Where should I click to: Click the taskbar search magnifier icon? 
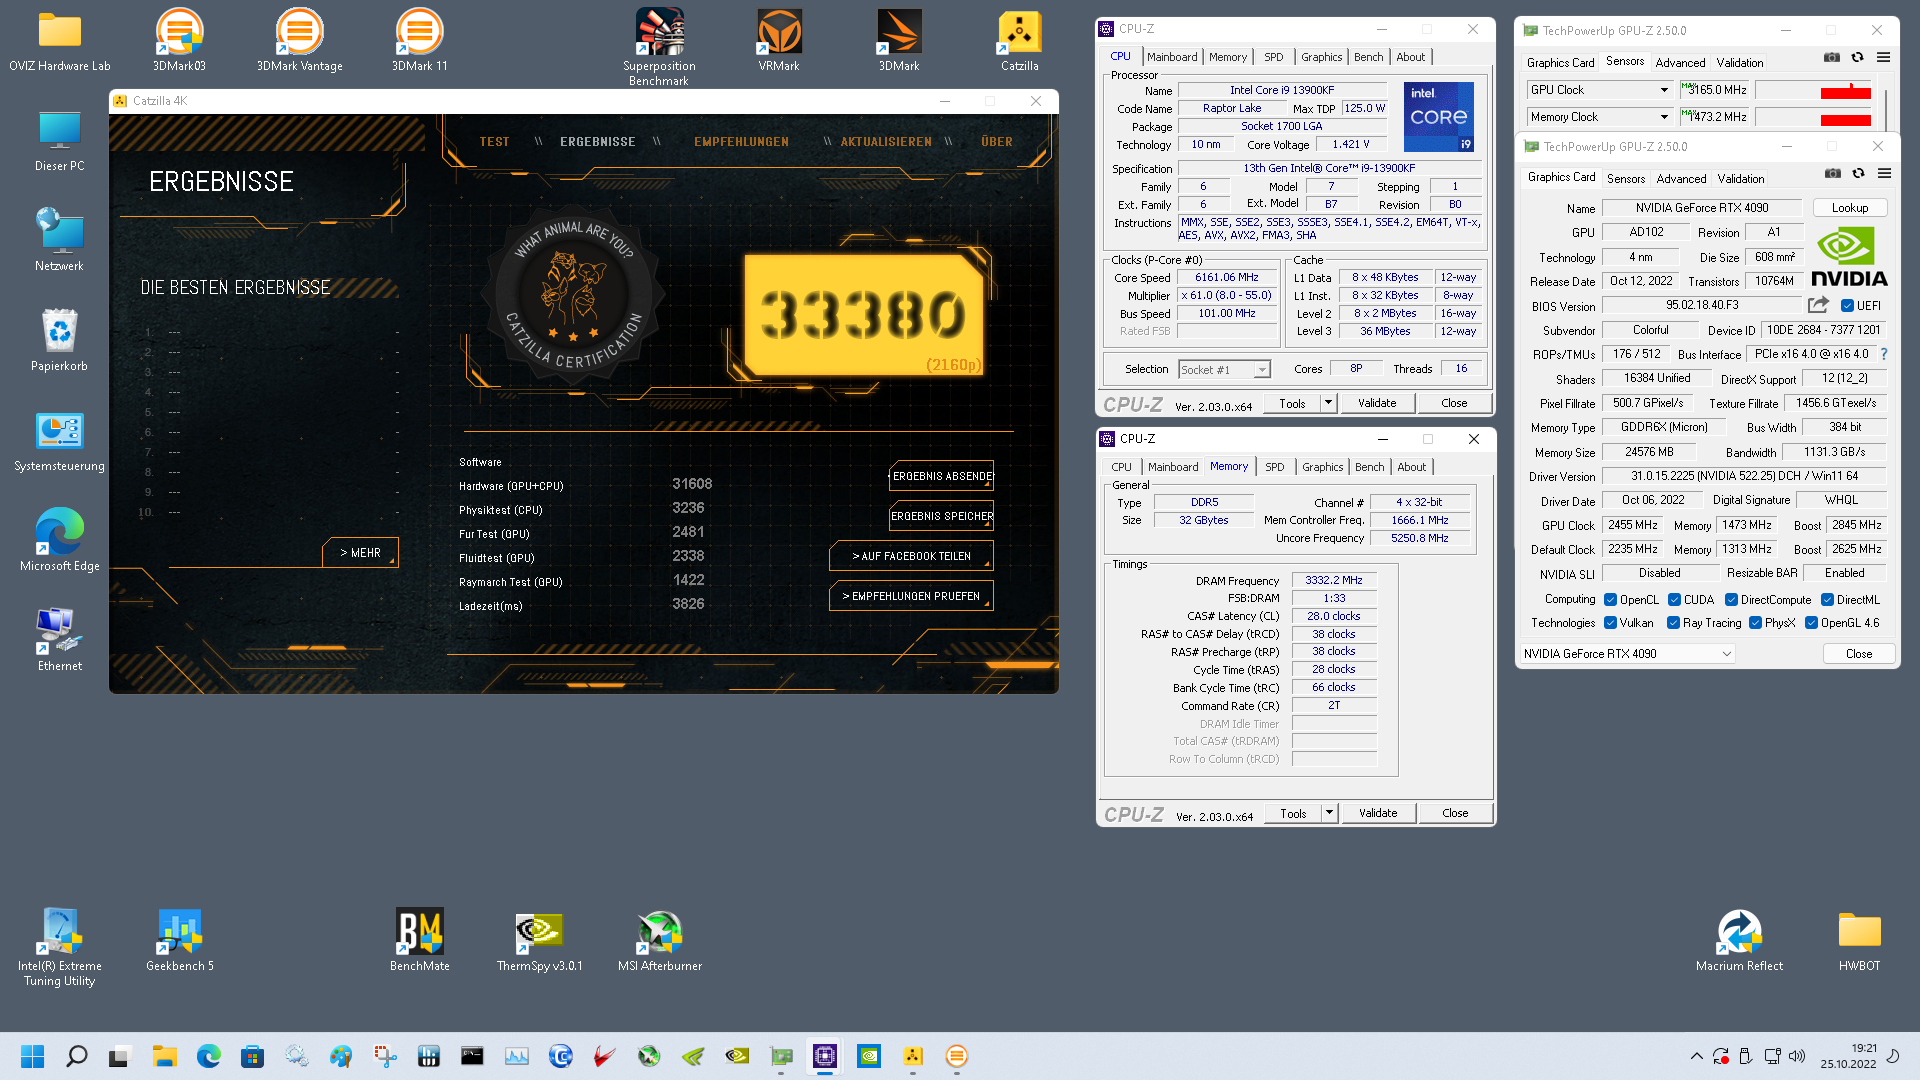coord(76,1056)
